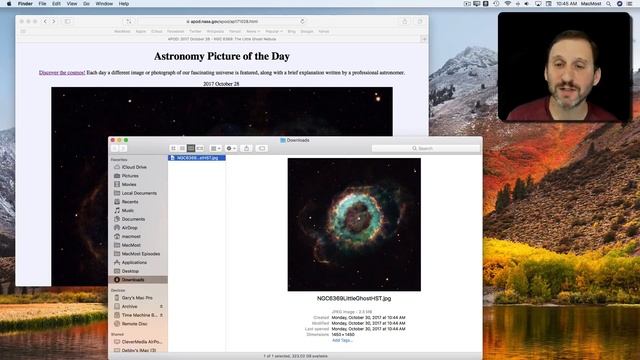Open the Window menu
Viewport: 640px width, 360px height.
[x=104, y=4]
